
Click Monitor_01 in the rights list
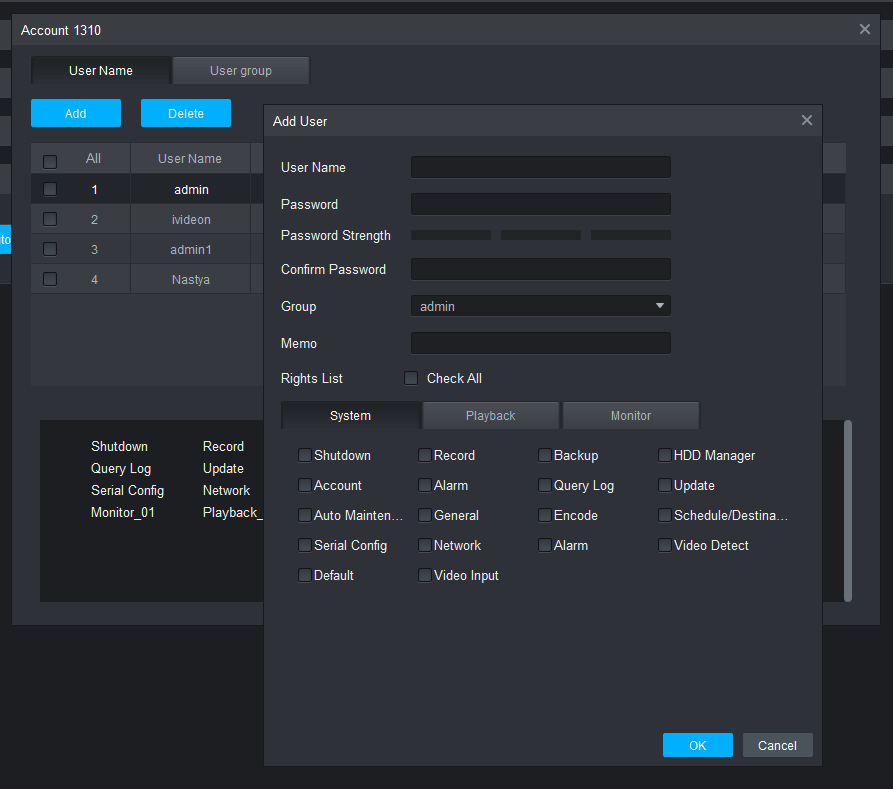(122, 512)
